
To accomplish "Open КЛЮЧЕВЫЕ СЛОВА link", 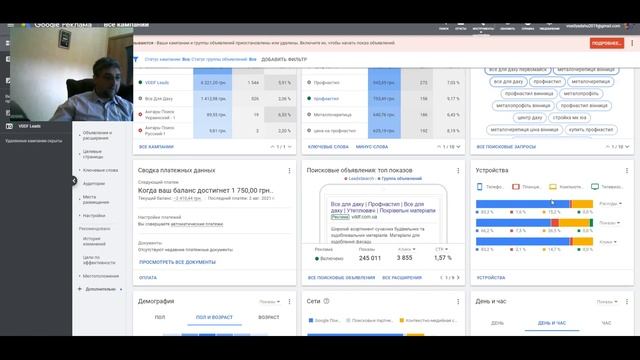I will coord(328,147).
